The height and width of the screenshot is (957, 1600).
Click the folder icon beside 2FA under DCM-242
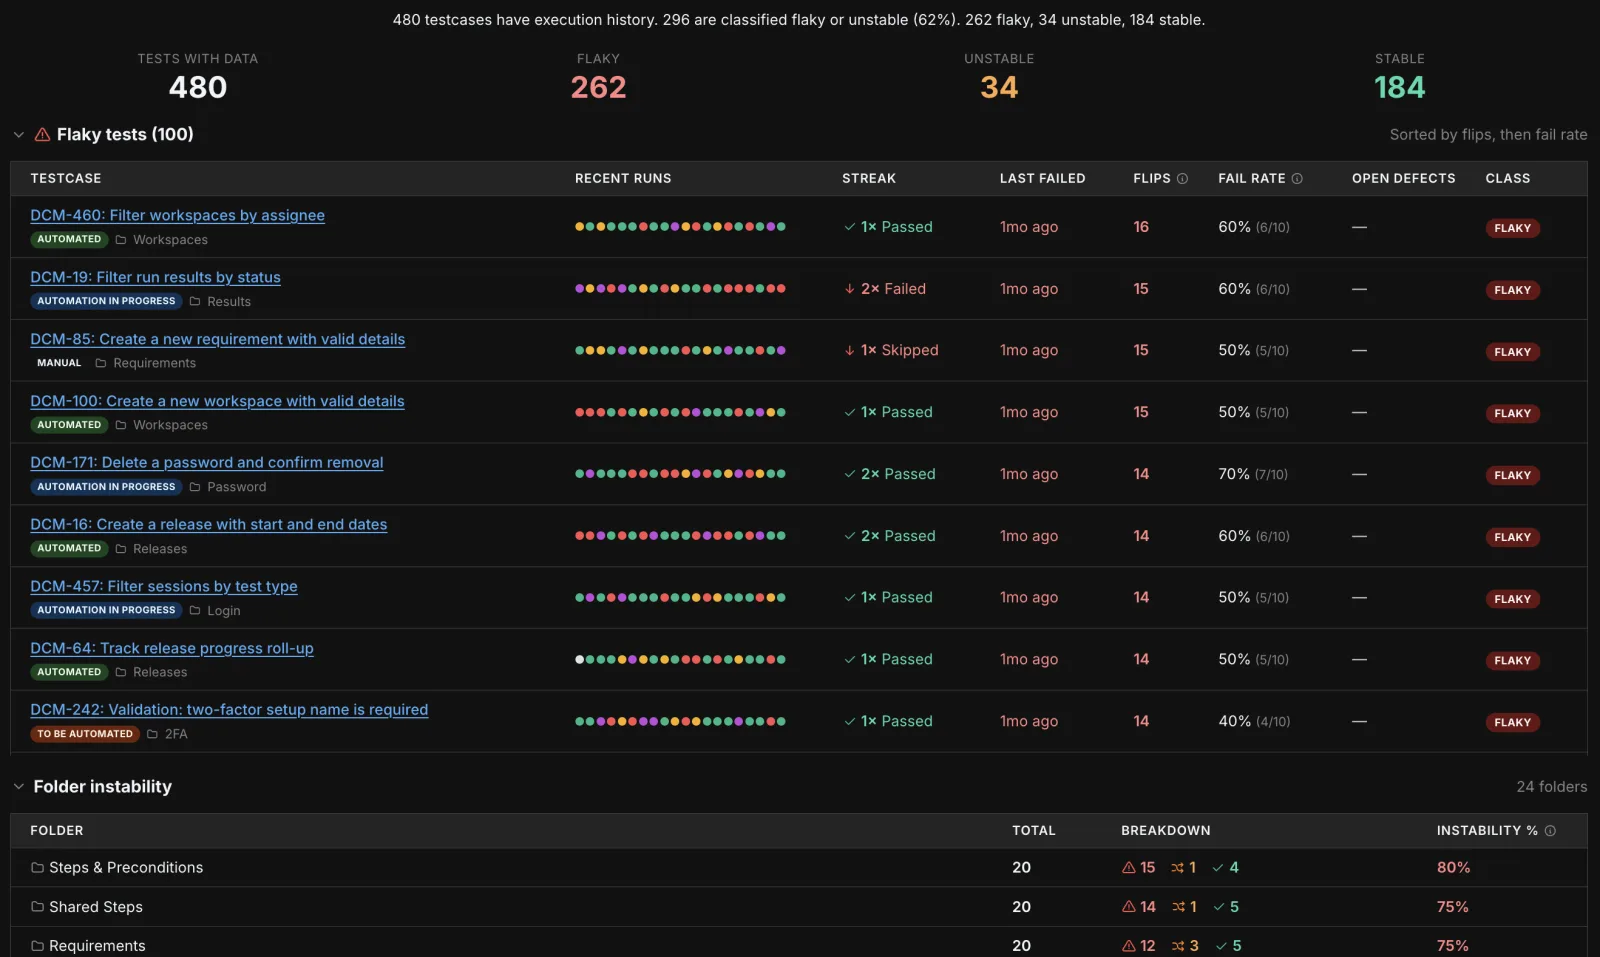tap(153, 734)
